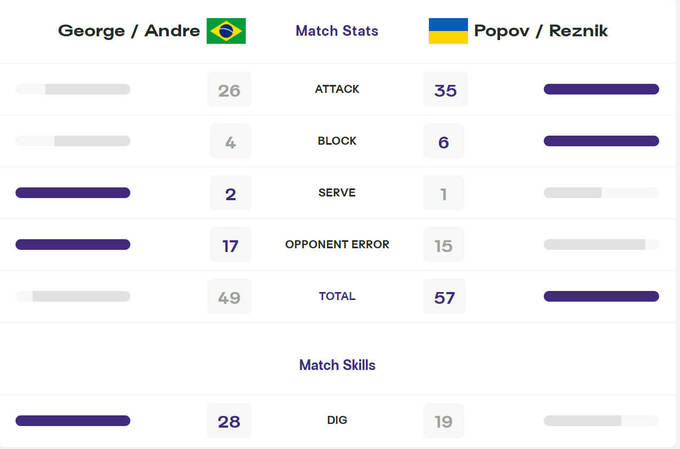Click the BLOCK stat label
This screenshot has width=680, height=449.
[x=337, y=142]
